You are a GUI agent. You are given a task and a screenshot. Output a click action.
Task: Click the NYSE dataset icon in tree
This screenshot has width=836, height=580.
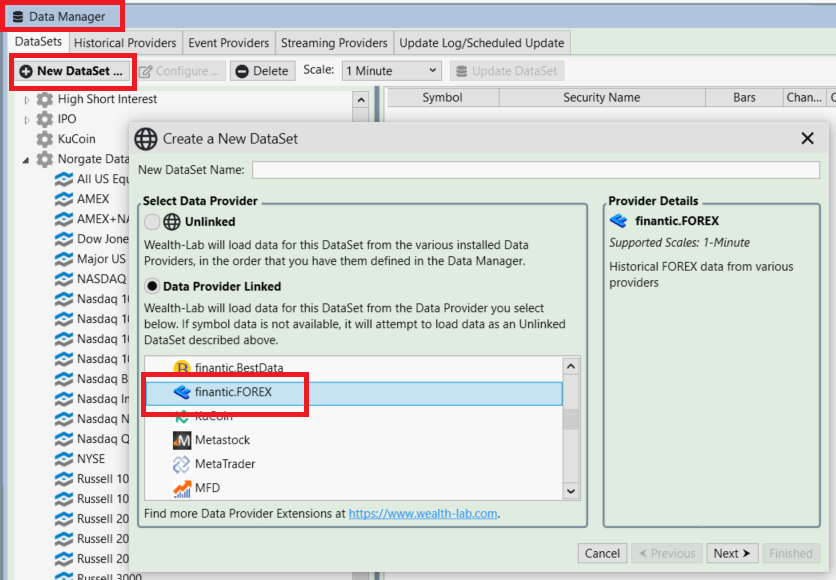[x=64, y=459]
